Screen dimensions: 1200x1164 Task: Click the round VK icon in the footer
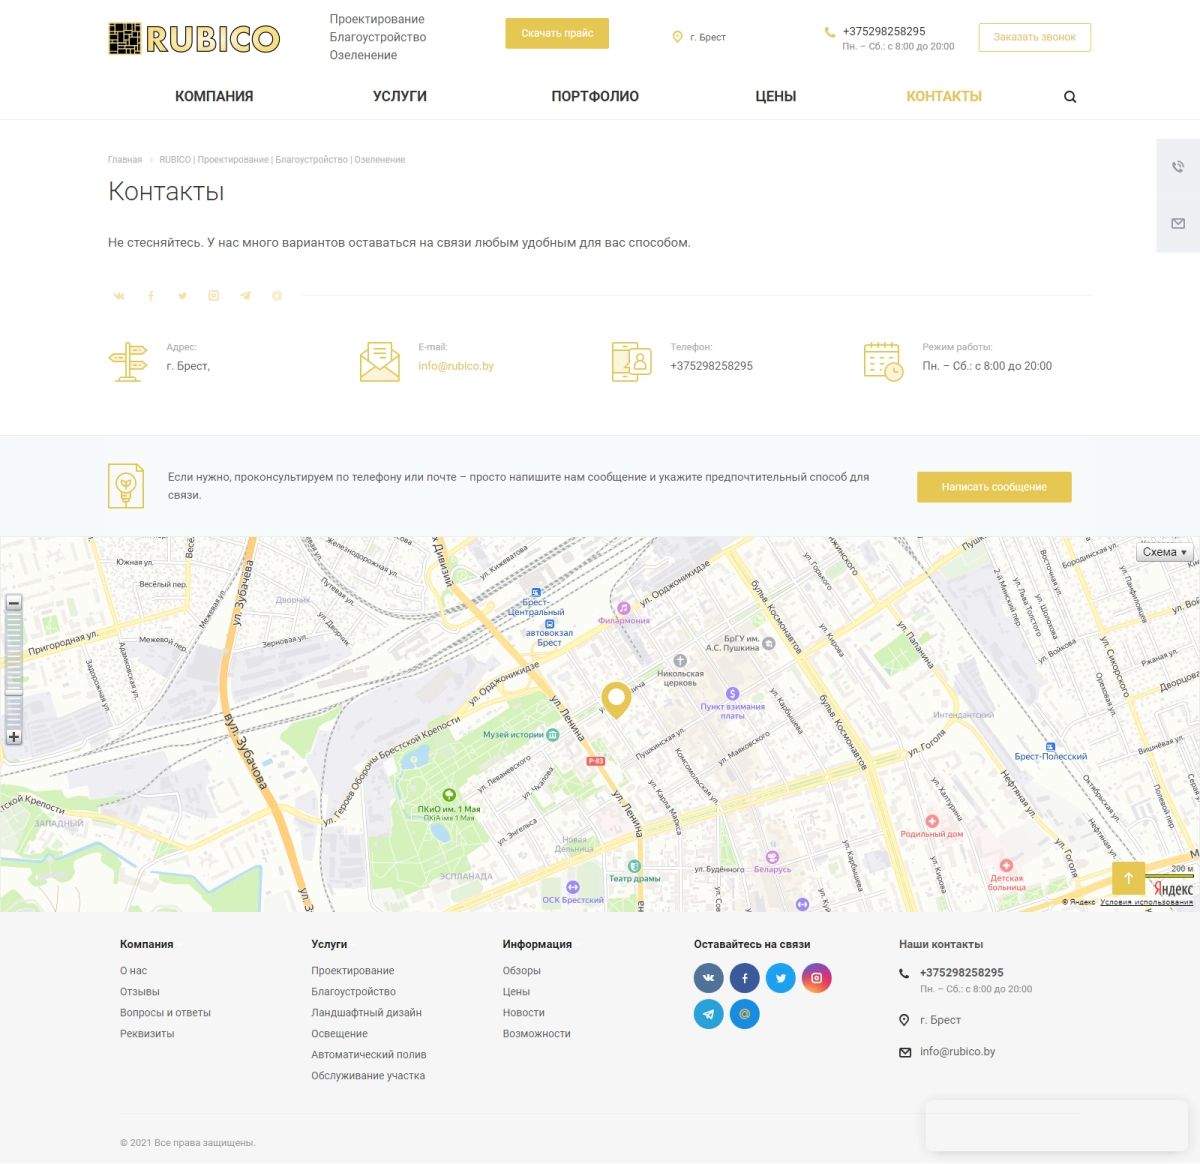[x=709, y=978]
